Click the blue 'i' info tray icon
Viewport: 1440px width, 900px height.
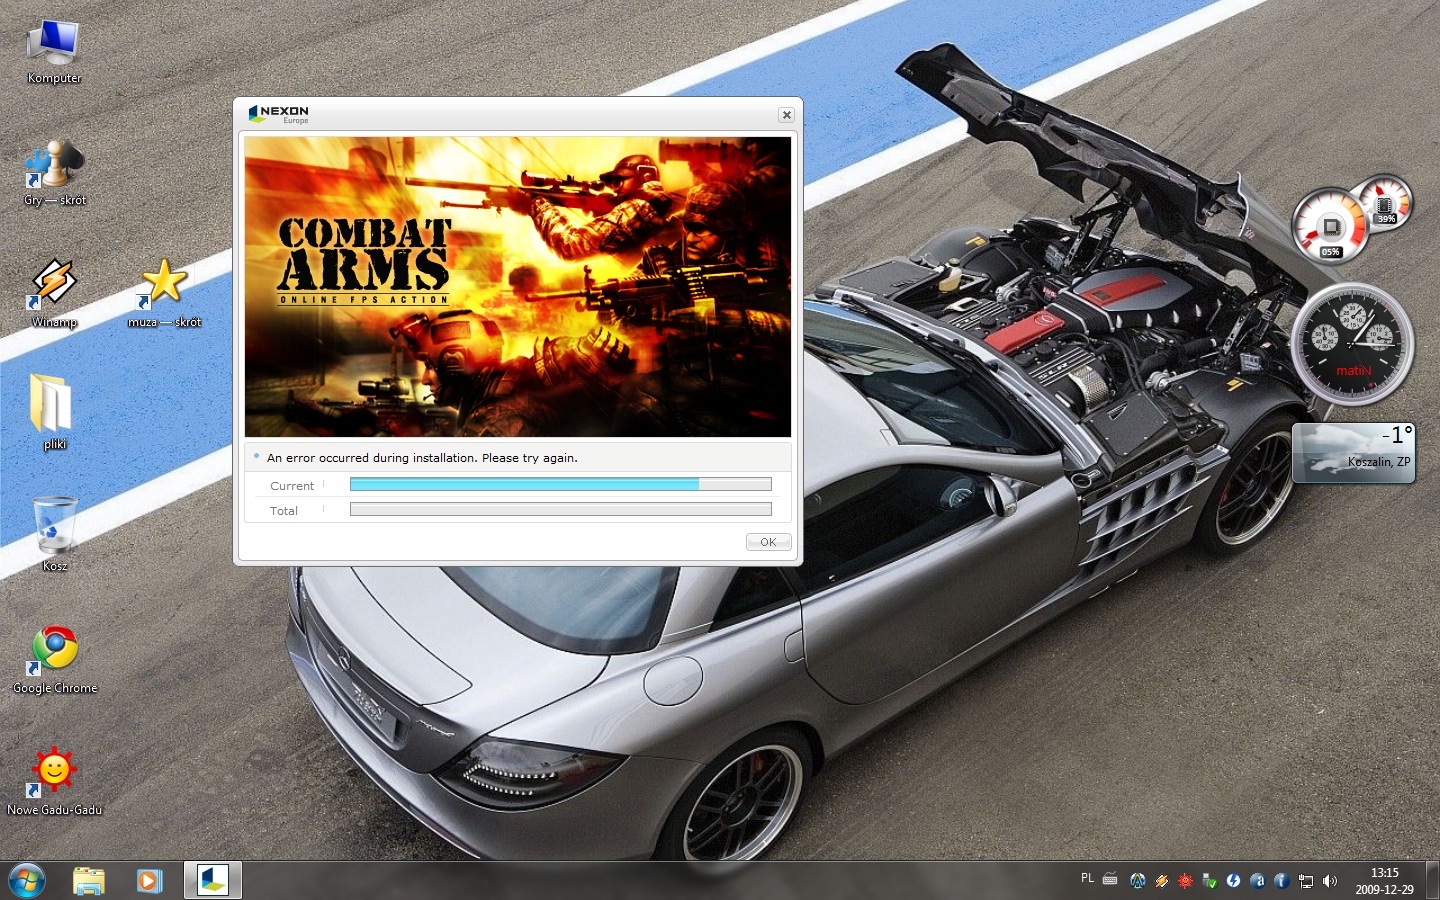coord(1281,881)
